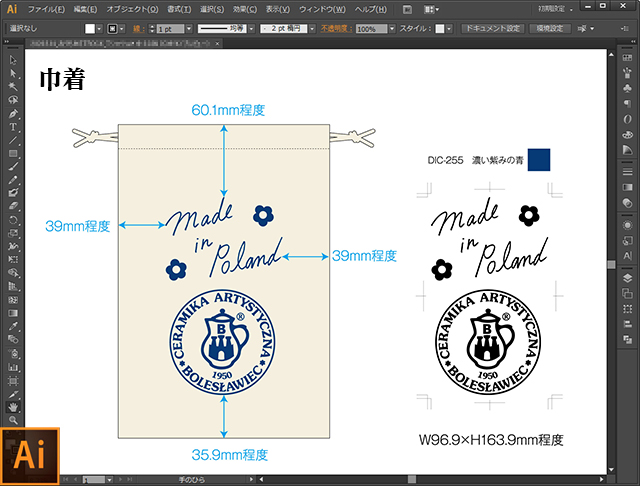Select the Gradient tool
The image size is (640, 486).
pyautogui.click(x=13, y=313)
